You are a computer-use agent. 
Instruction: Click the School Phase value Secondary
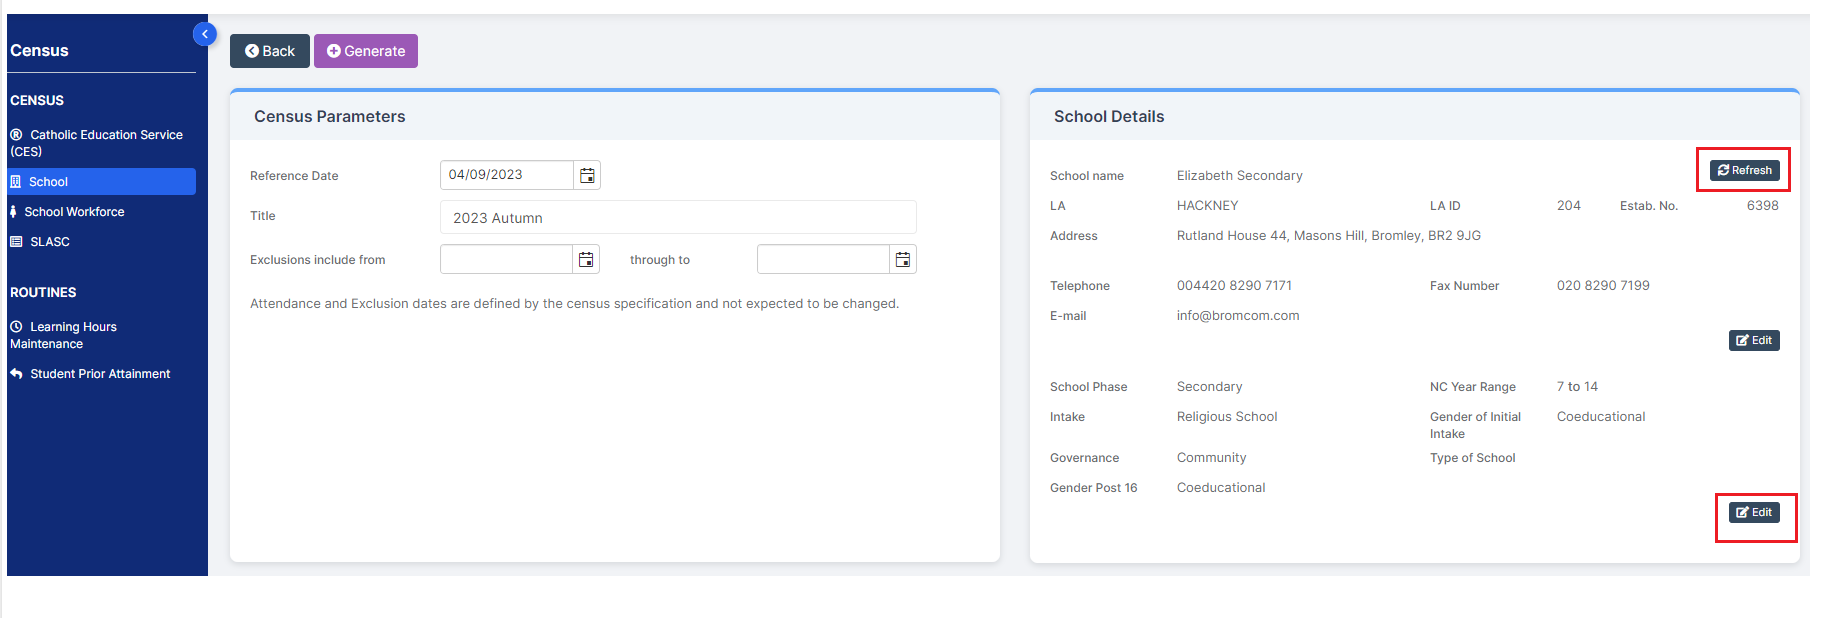coord(1209,386)
